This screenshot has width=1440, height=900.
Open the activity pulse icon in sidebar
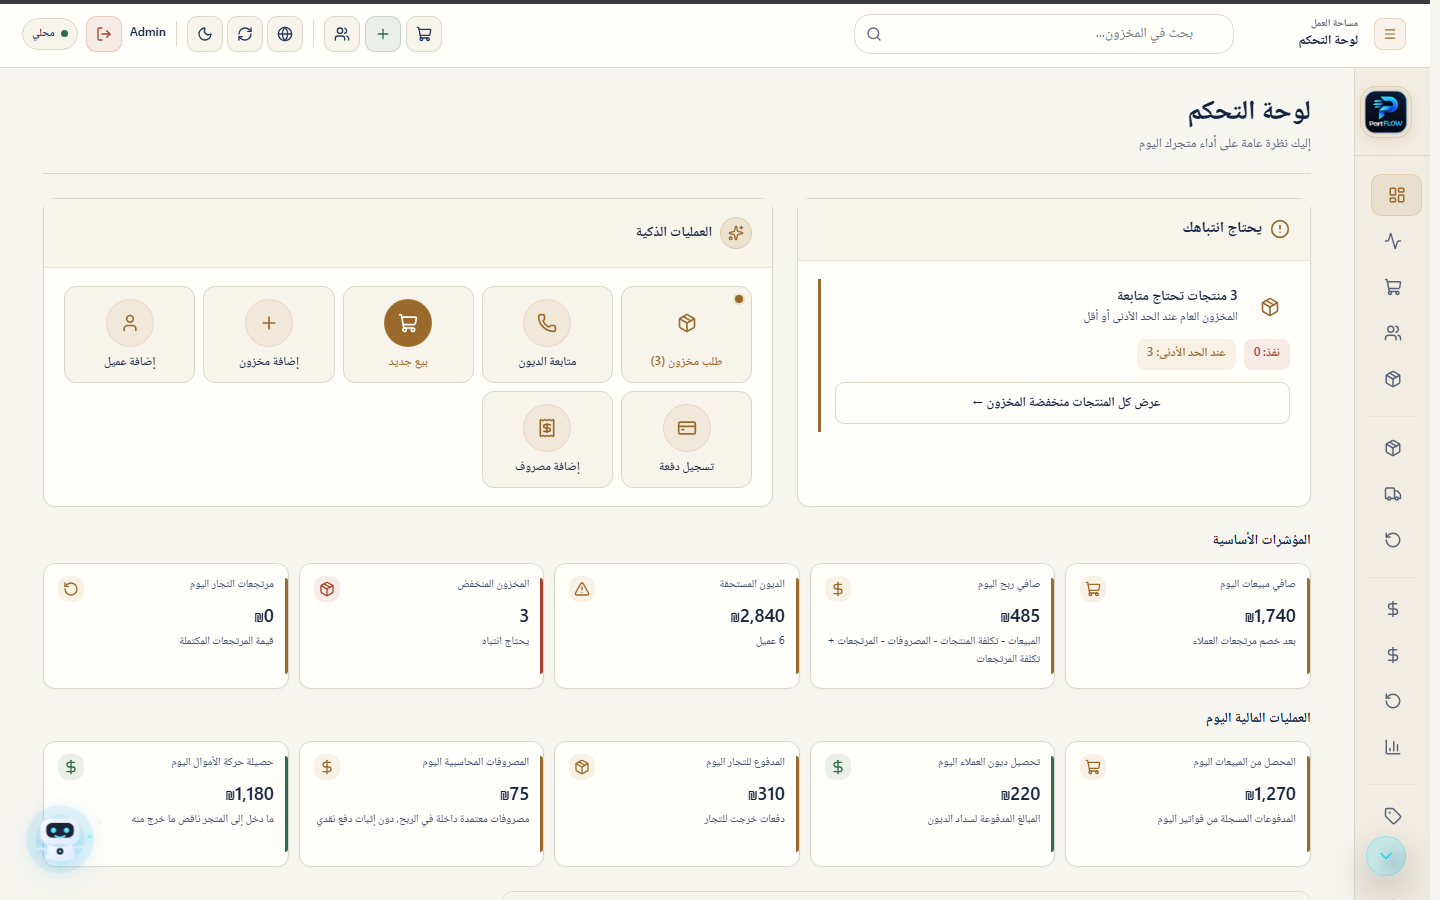1393,241
